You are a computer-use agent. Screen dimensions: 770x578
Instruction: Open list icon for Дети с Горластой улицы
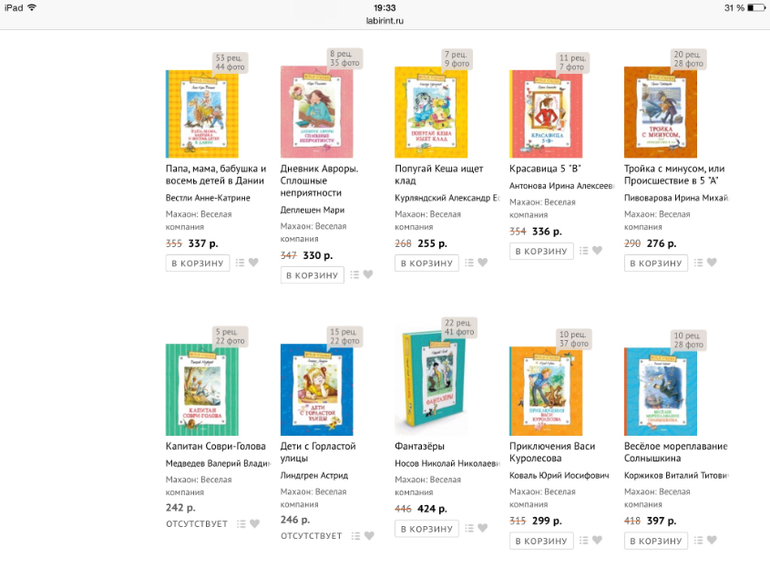click(x=356, y=536)
